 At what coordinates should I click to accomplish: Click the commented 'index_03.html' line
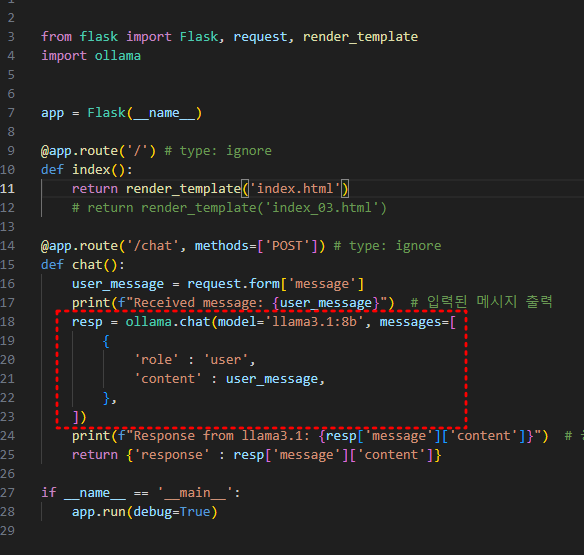coord(229,207)
